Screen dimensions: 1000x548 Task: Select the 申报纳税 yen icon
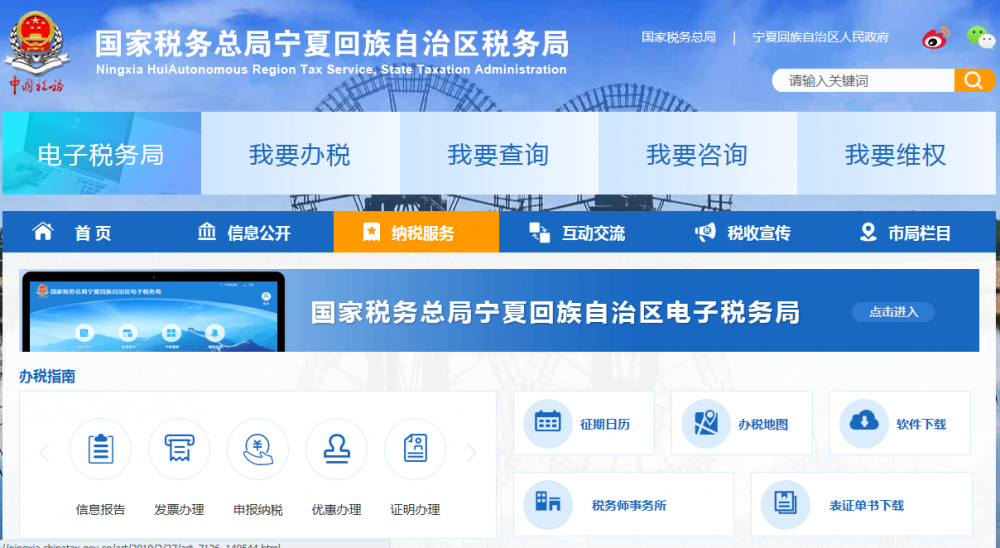(x=258, y=449)
